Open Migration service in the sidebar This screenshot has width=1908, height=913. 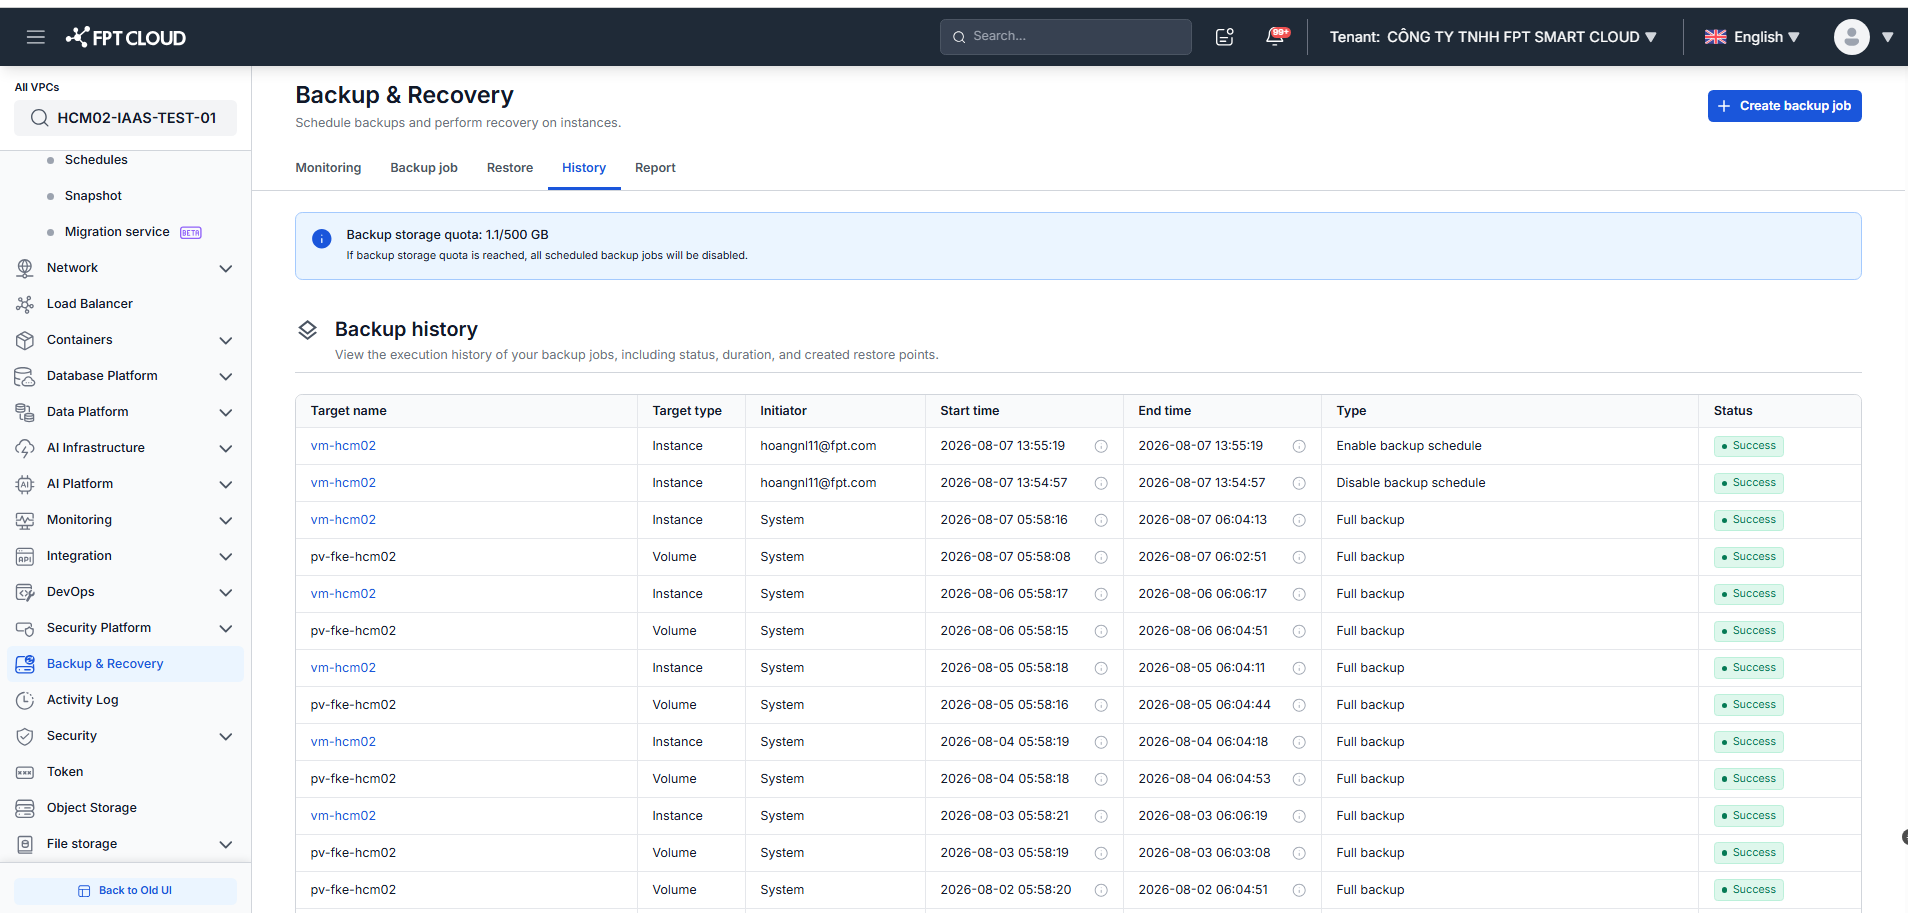(117, 232)
